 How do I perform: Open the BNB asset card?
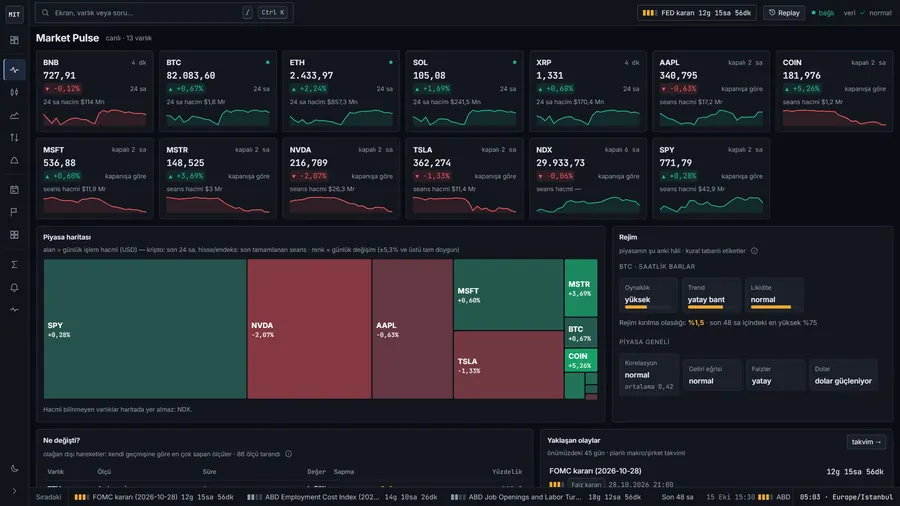tap(95, 92)
